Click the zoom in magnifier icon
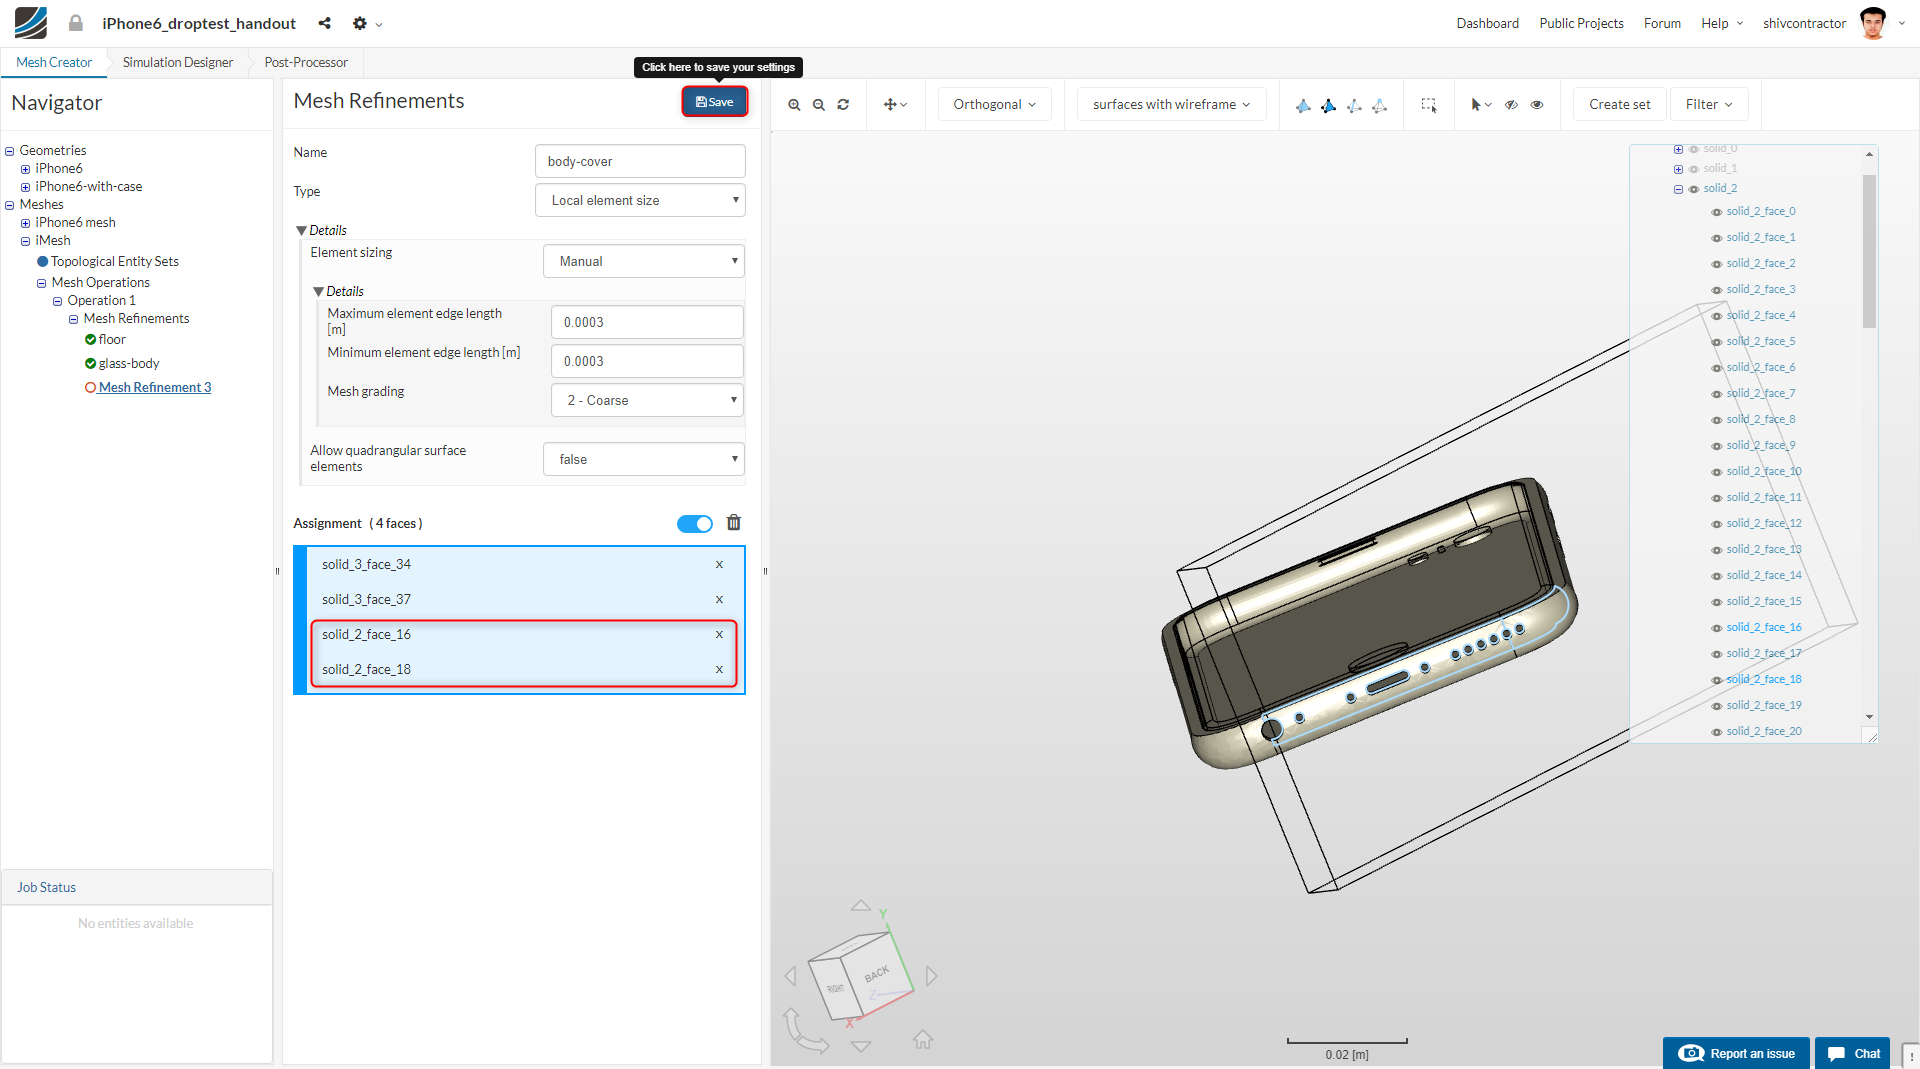 click(x=794, y=105)
